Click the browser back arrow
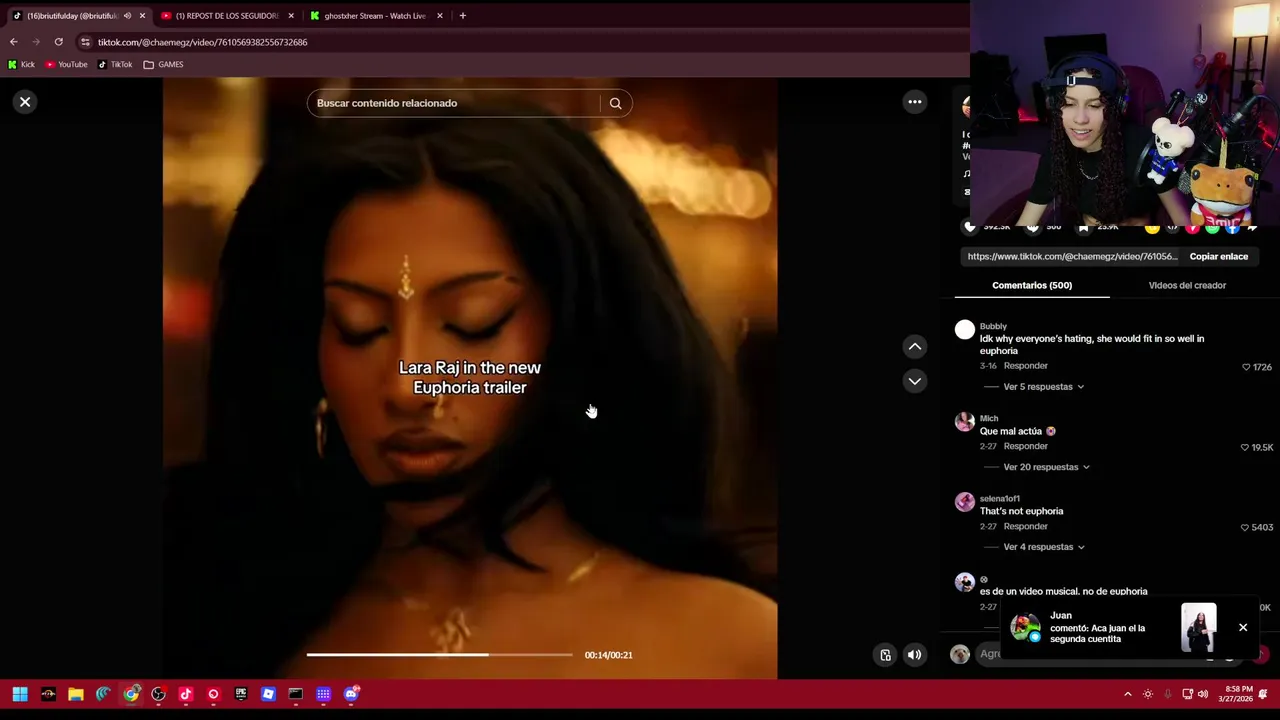 13,42
